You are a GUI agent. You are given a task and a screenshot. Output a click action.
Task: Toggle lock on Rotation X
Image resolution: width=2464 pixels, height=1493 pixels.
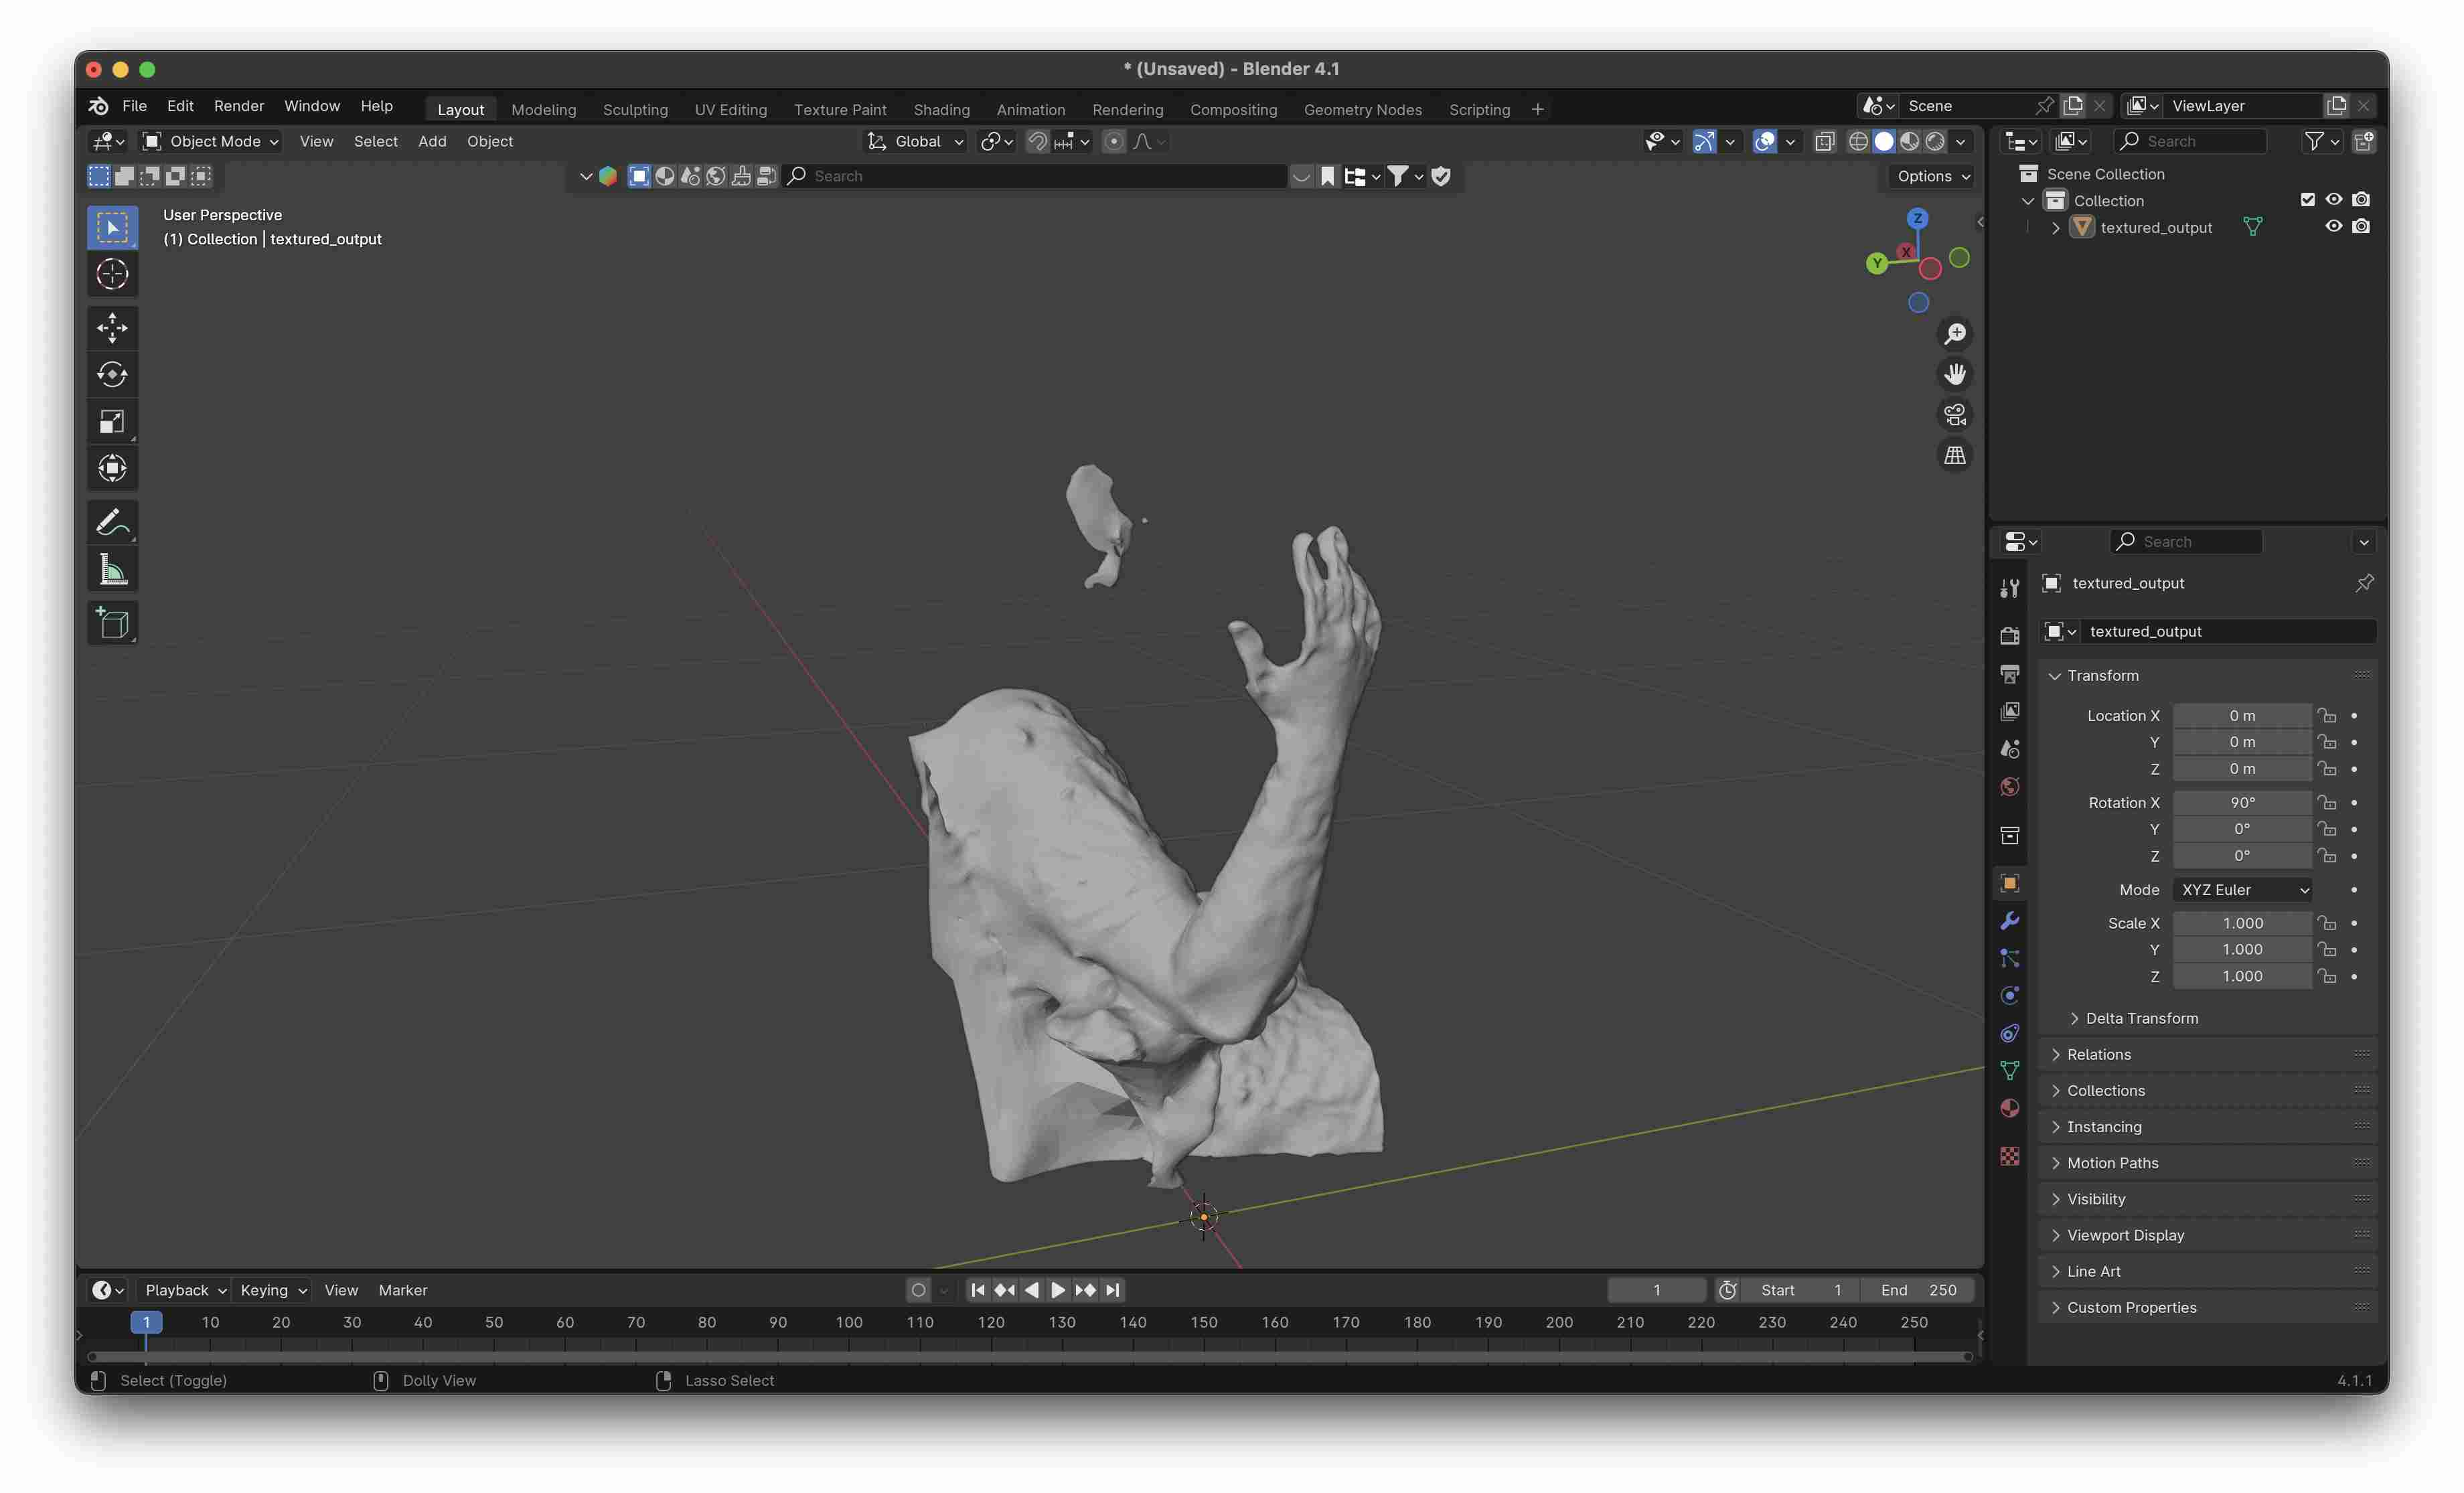(x=2327, y=803)
